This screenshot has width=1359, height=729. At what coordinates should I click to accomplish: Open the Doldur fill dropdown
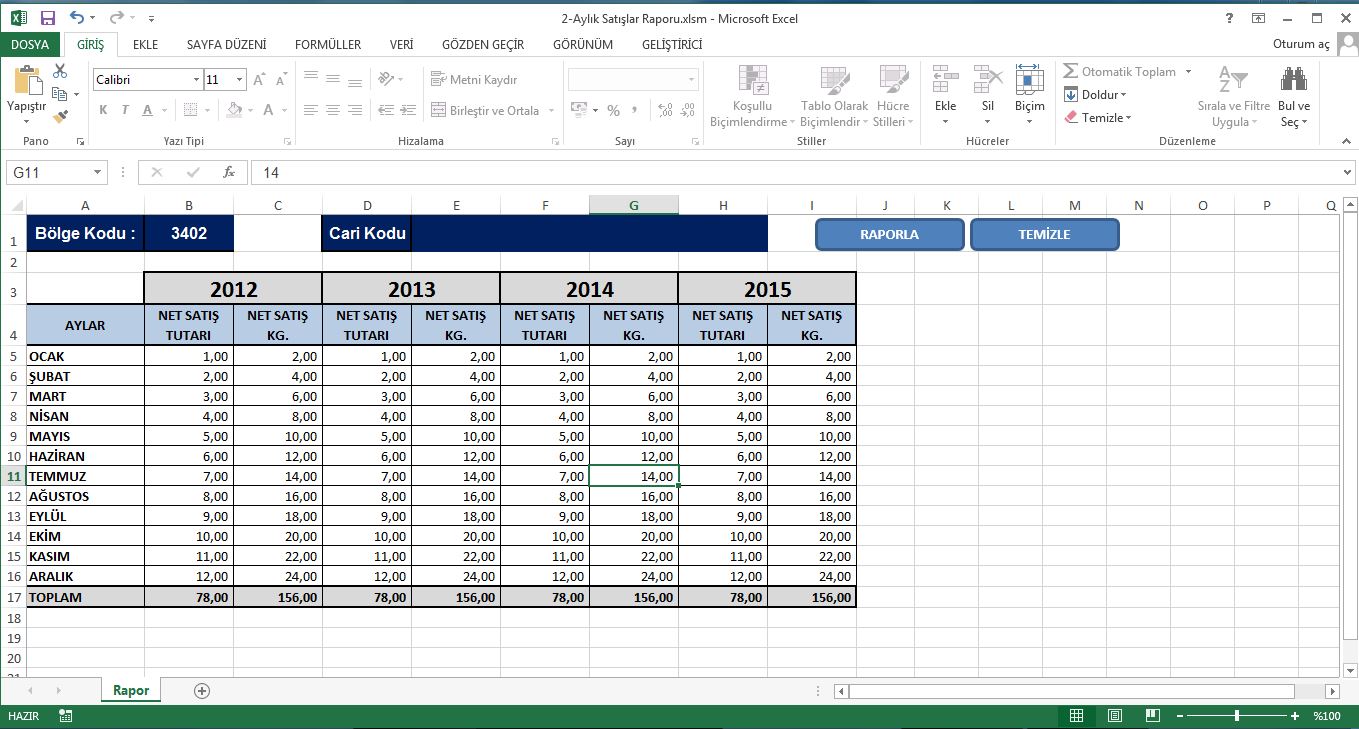(x=1095, y=94)
